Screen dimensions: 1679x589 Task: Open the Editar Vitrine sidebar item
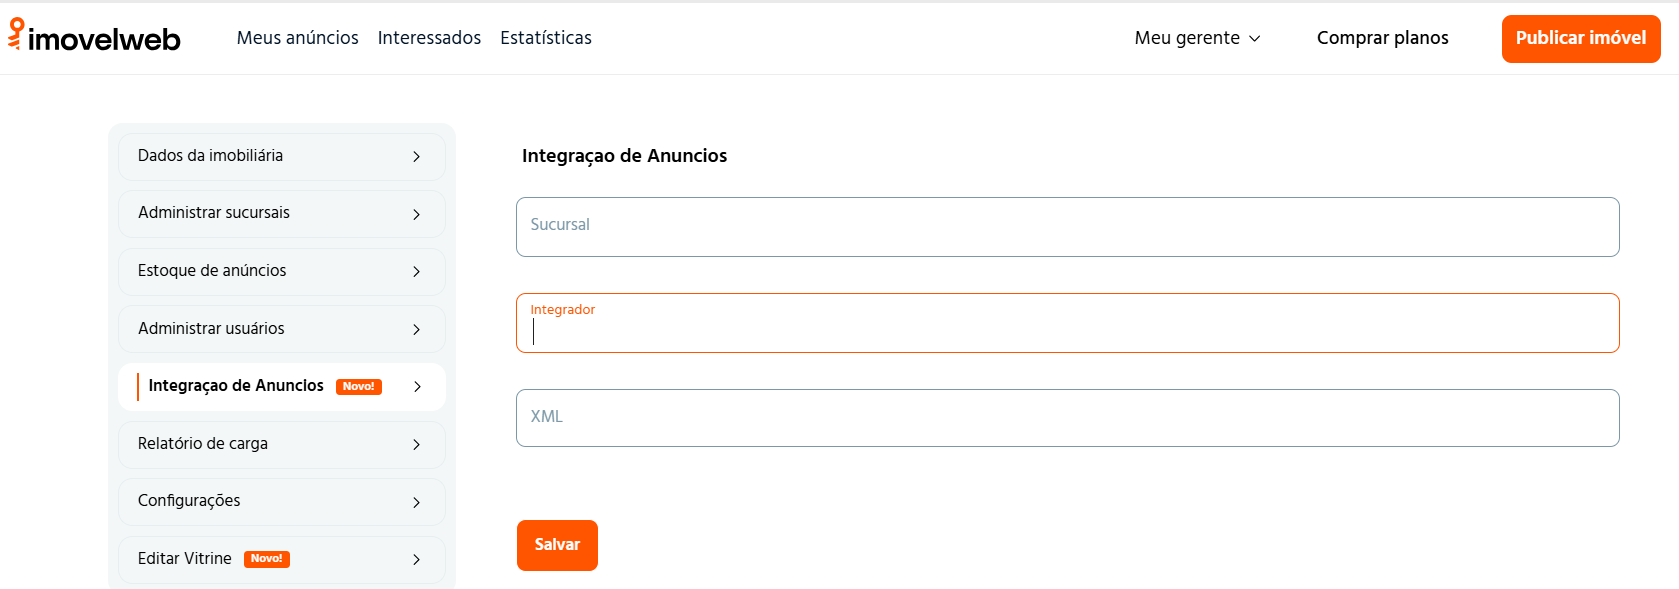point(185,559)
